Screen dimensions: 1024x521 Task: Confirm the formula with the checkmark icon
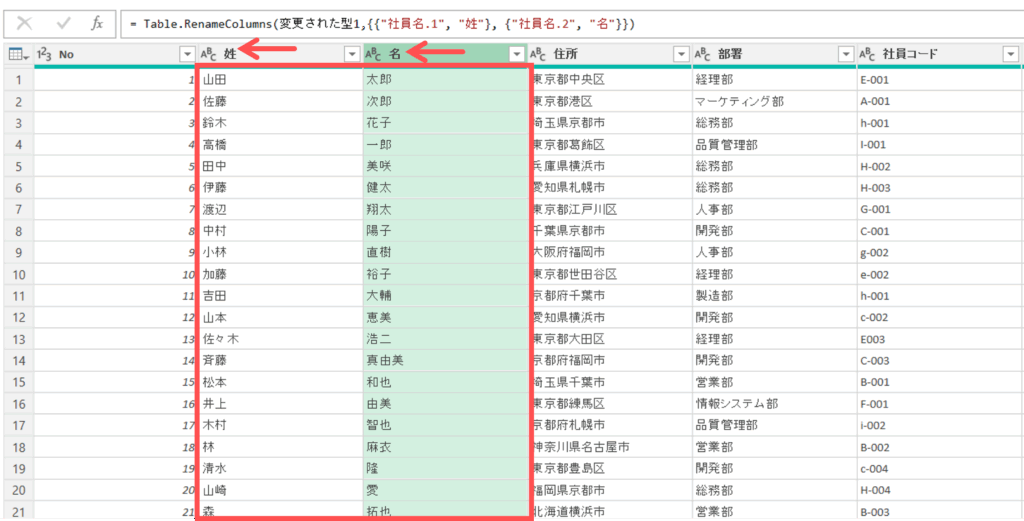click(63, 22)
